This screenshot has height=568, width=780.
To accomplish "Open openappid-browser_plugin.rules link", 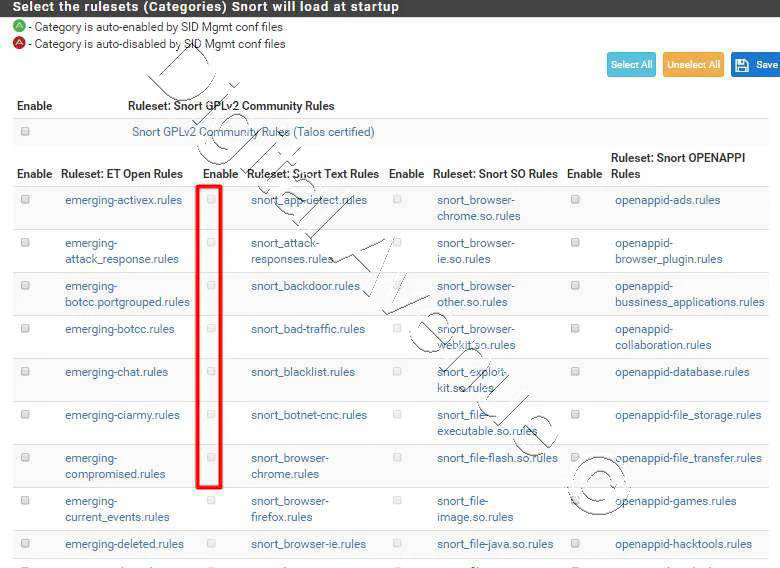I will 669,251.
